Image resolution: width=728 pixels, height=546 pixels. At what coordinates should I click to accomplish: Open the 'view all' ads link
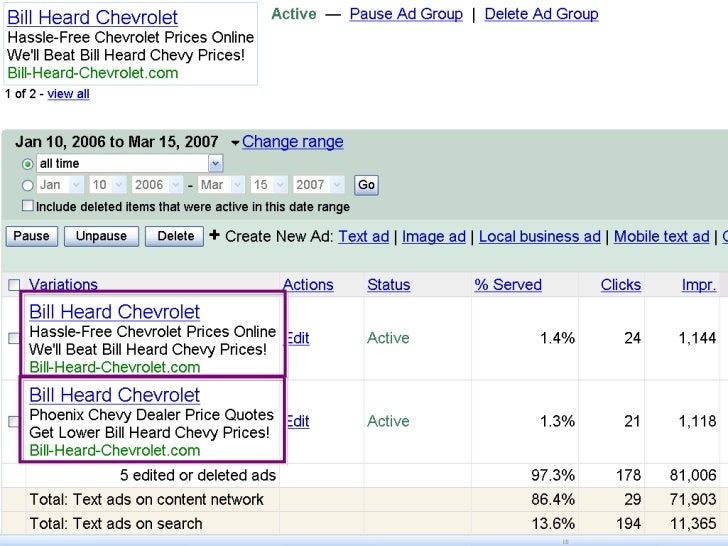coord(68,94)
